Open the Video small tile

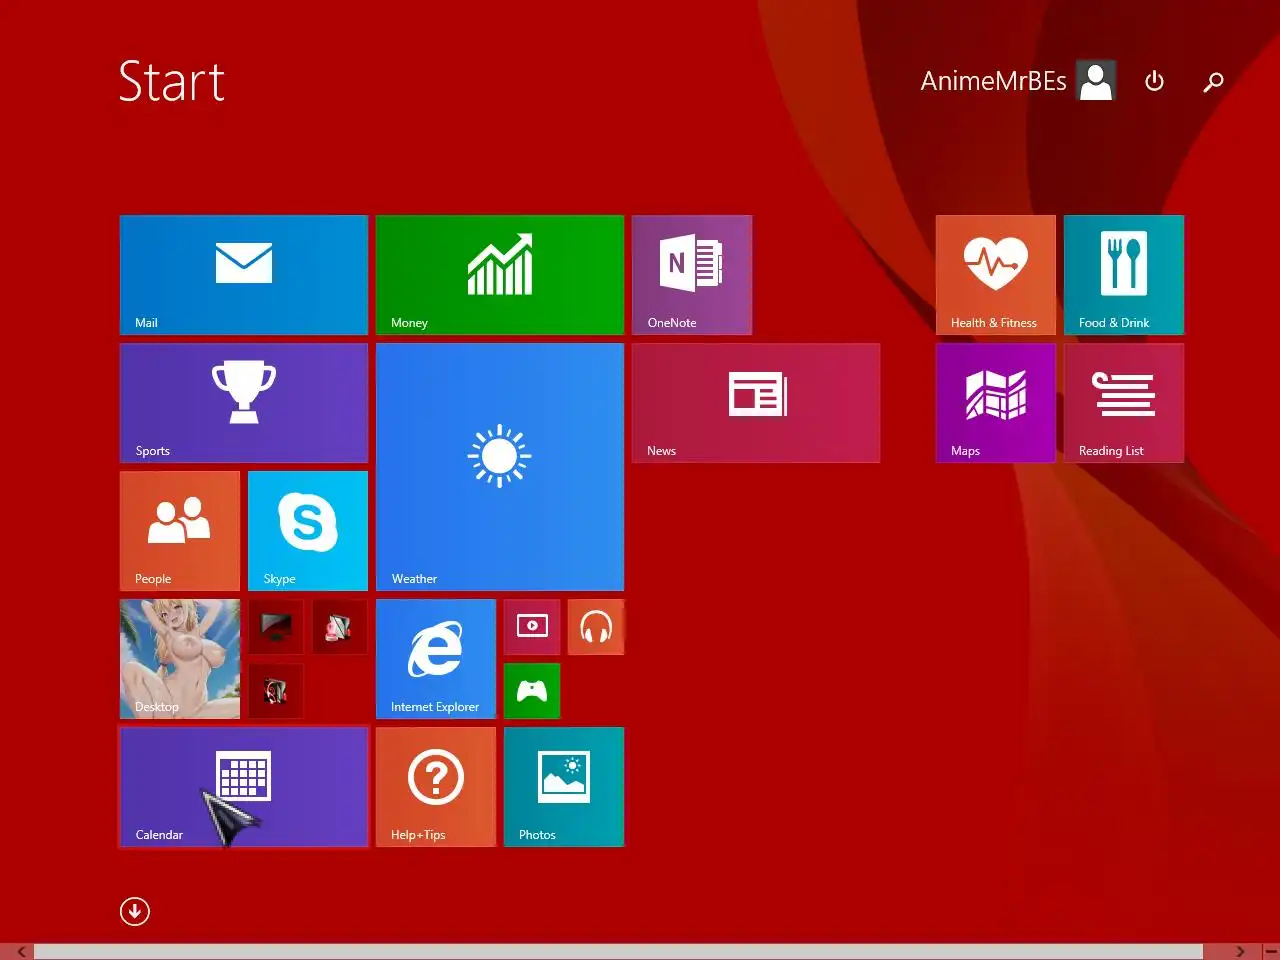click(532, 627)
